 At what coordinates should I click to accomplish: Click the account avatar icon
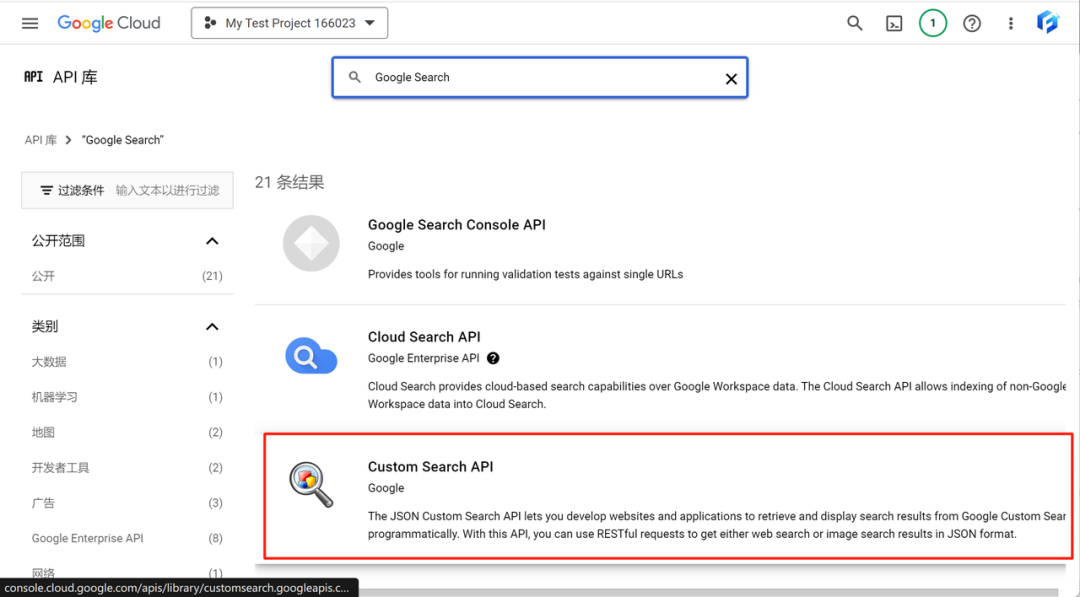(x=1048, y=23)
